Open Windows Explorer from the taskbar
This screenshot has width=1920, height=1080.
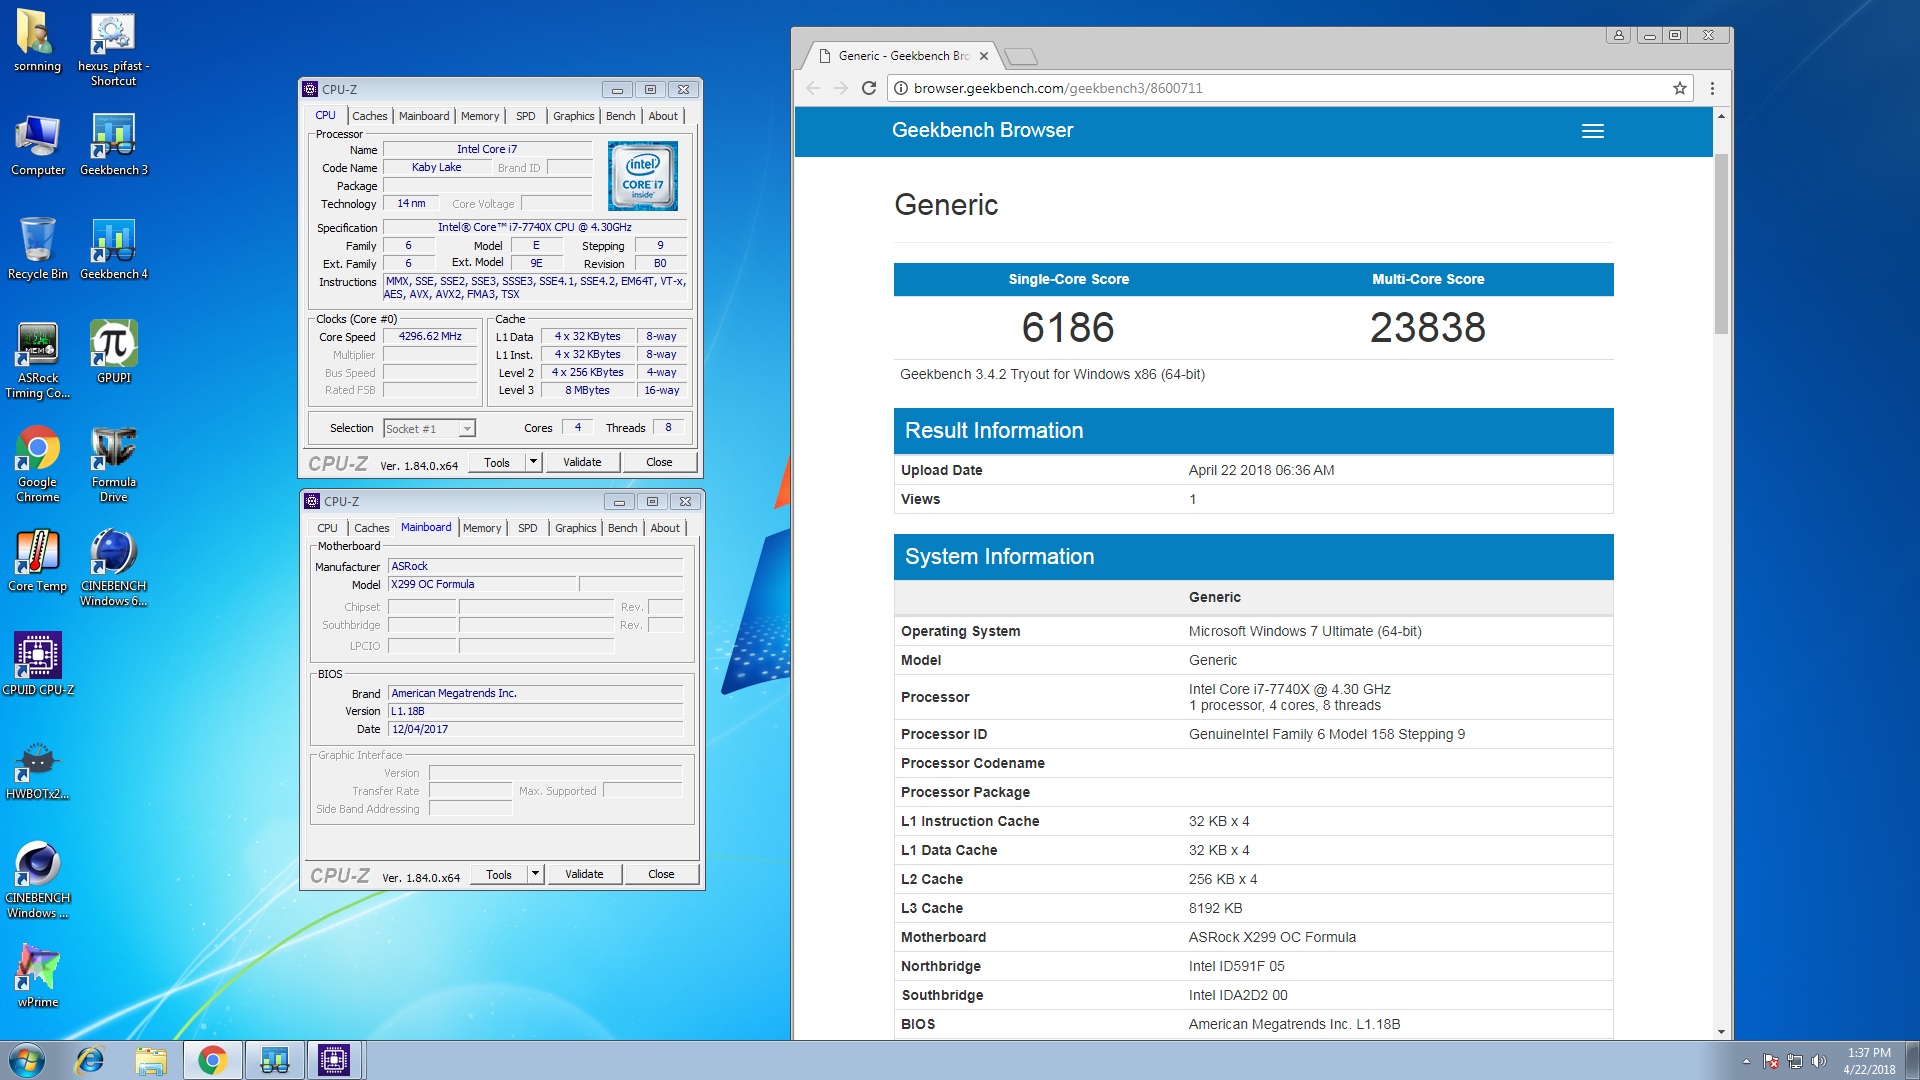pos(151,1061)
